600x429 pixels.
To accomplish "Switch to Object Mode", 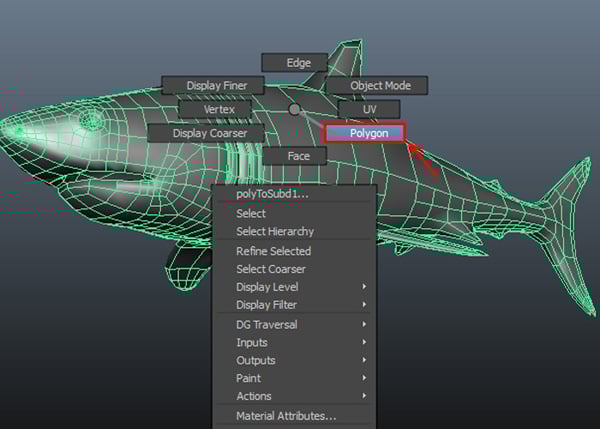I will 377,85.
